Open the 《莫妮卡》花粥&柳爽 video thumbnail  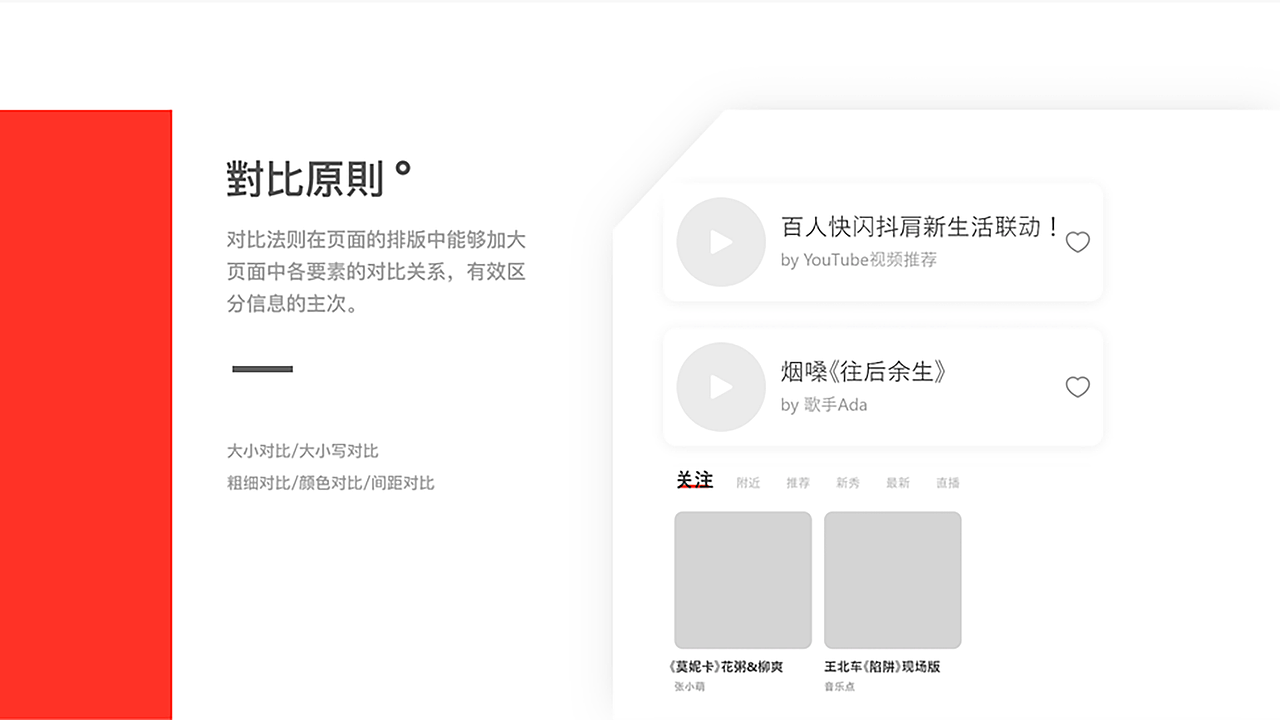click(742, 579)
